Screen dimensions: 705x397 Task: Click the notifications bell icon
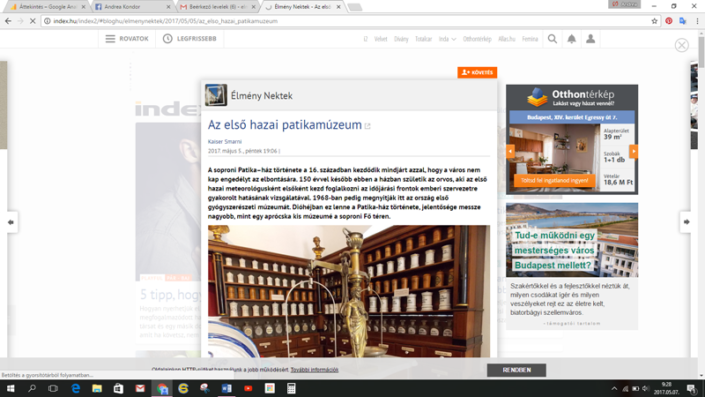click(571, 39)
